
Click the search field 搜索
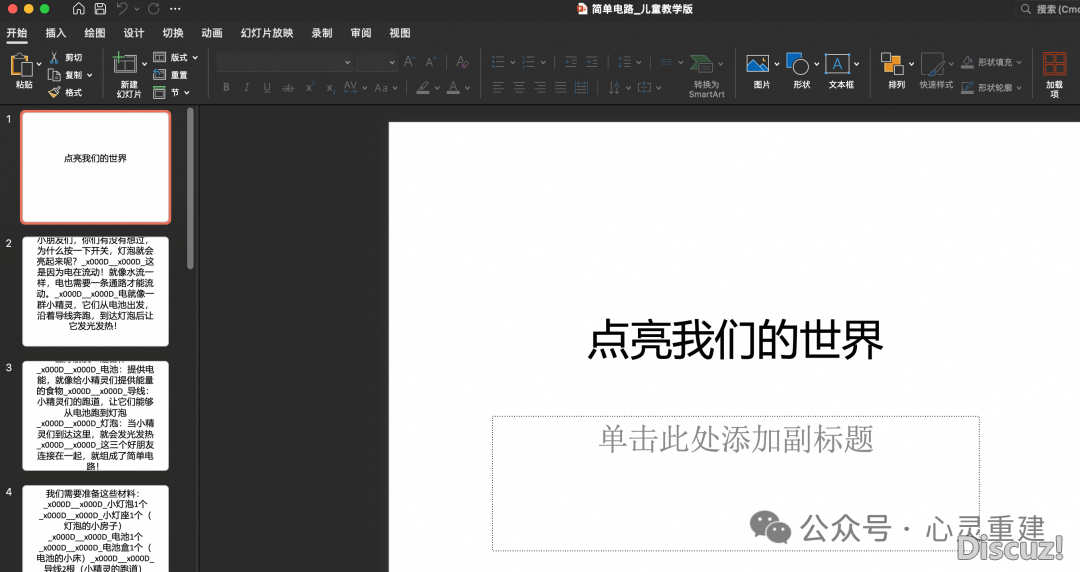tap(1049, 9)
